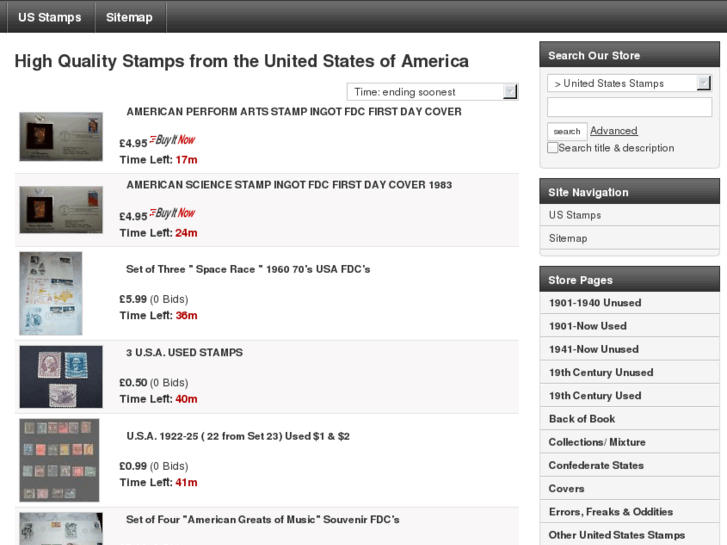The width and height of the screenshot is (727, 545).
Task: Select Sitemap under Site Navigation sidebar
Action: (x=568, y=238)
